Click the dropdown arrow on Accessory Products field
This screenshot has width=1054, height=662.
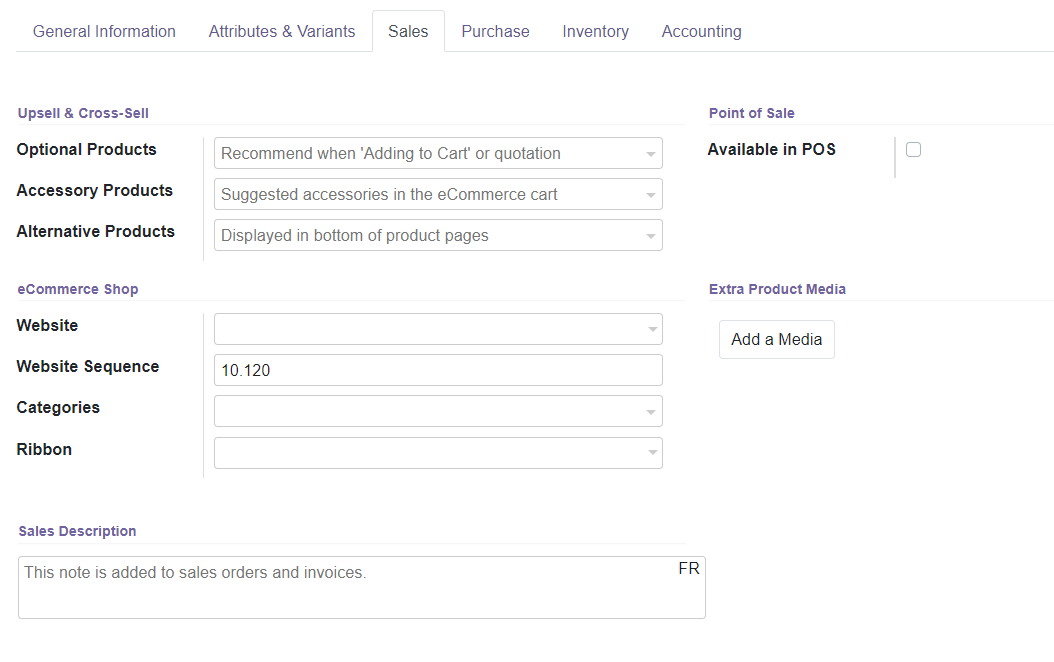coord(651,194)
